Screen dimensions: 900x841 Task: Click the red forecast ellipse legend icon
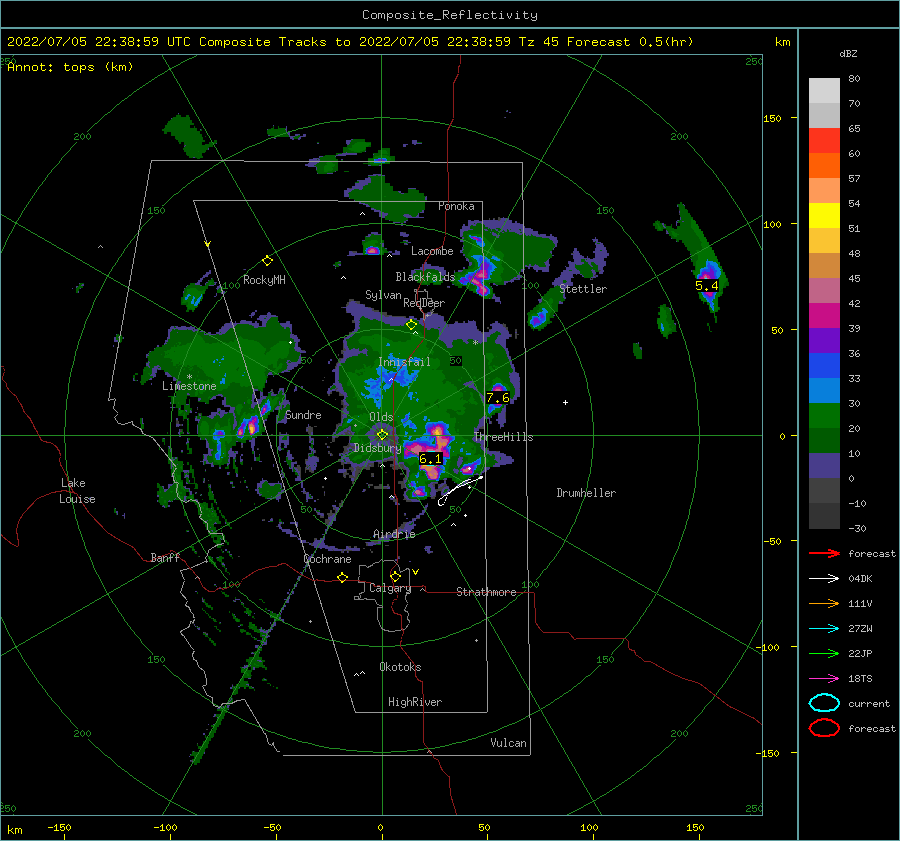(x=824, y=728)
